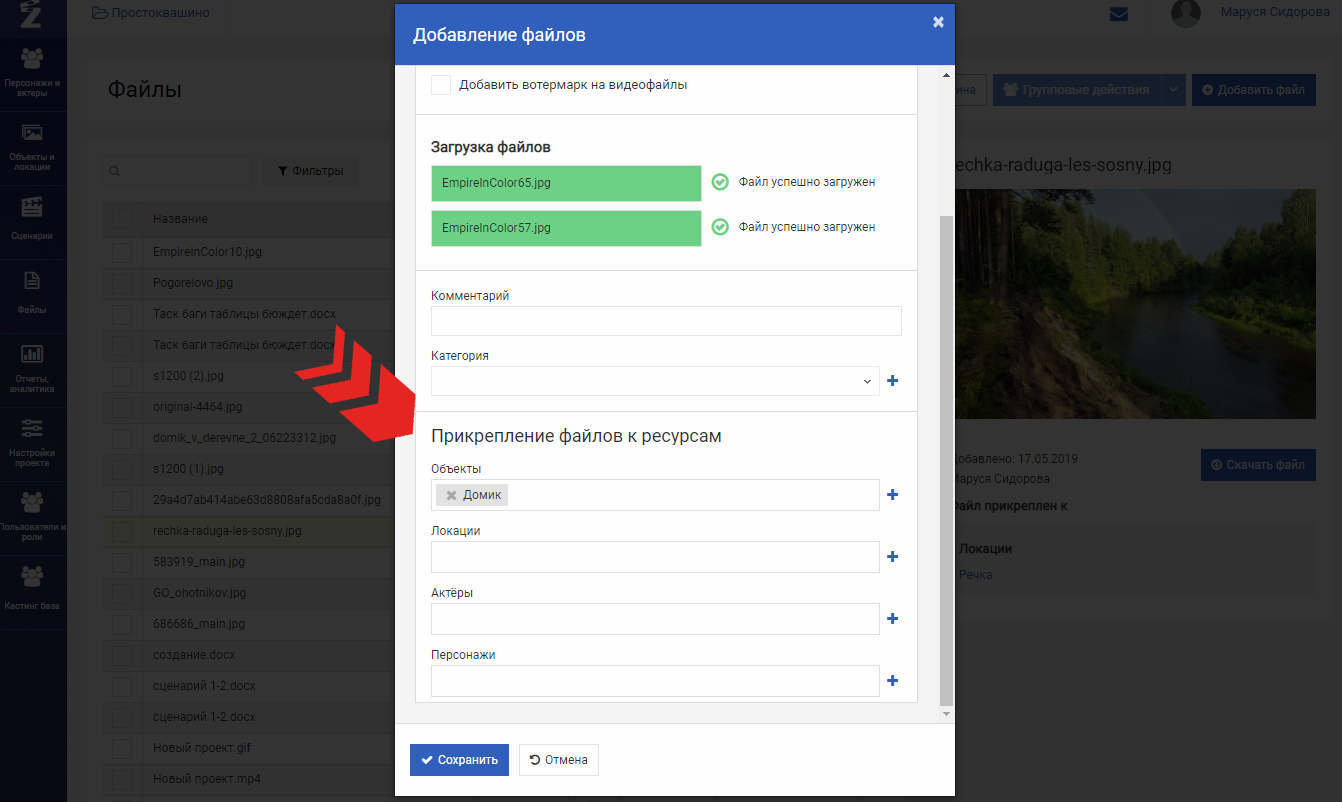This screenshot has height=802, width=1342.
Task: Open the Категория dropdown
Action: click(655, 381)
